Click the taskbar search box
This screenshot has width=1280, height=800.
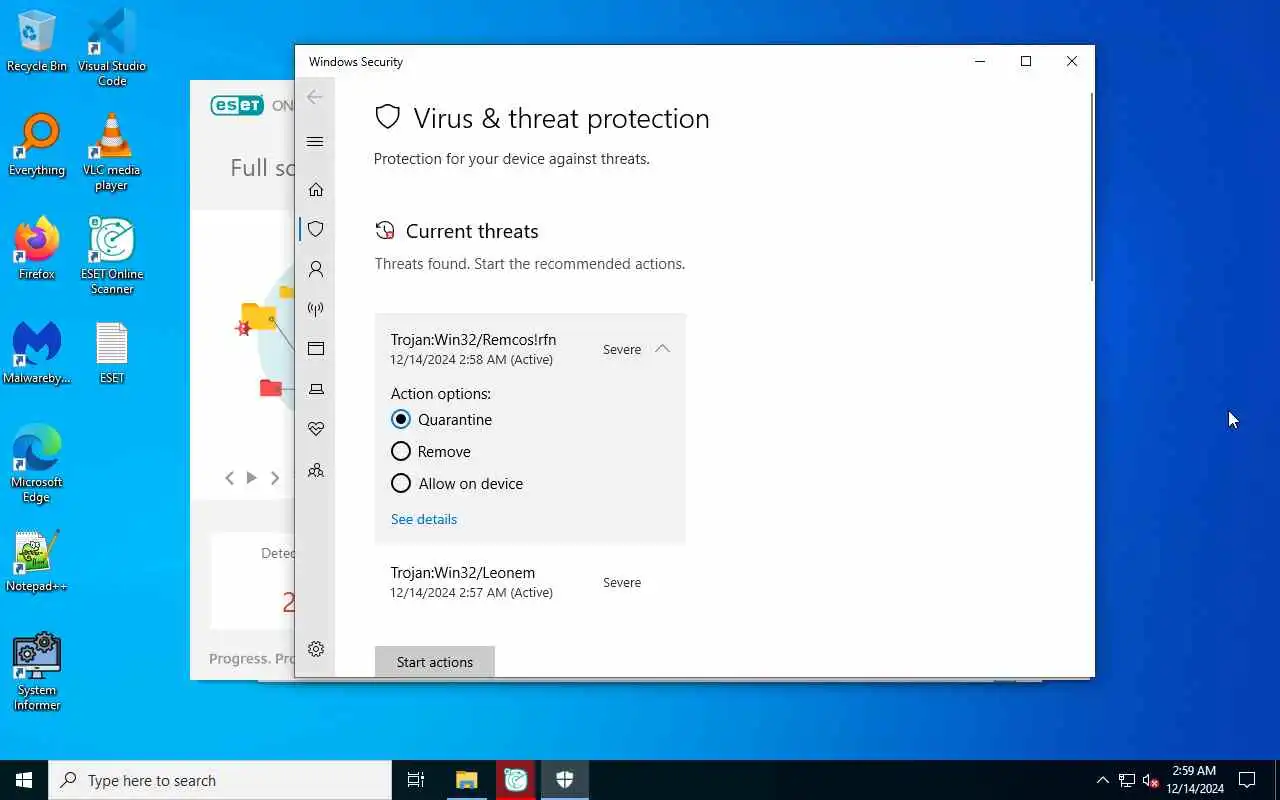point(220,780)
